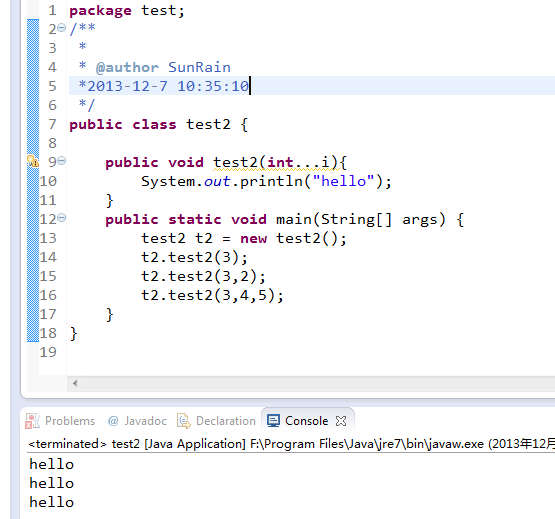Collapse the Javadoc comment fold at line 2
555x519 pixels.
click(62, 28)
